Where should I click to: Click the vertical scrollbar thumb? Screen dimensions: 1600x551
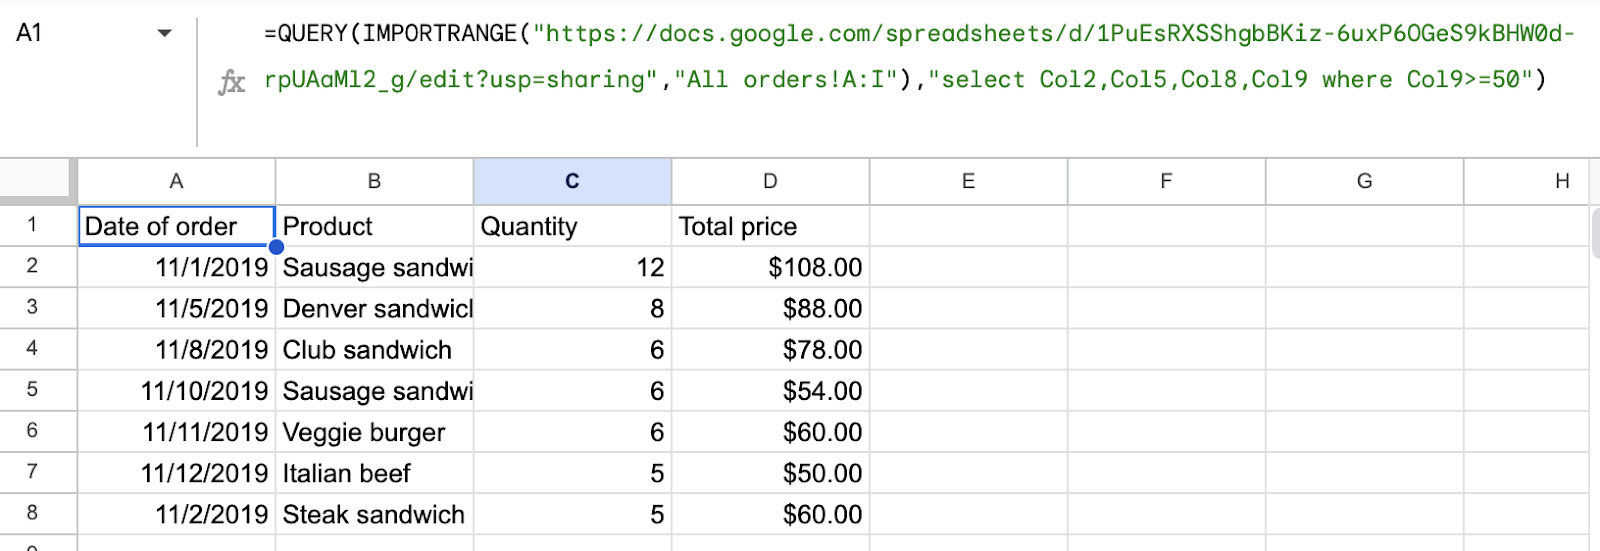point(1595,232)
